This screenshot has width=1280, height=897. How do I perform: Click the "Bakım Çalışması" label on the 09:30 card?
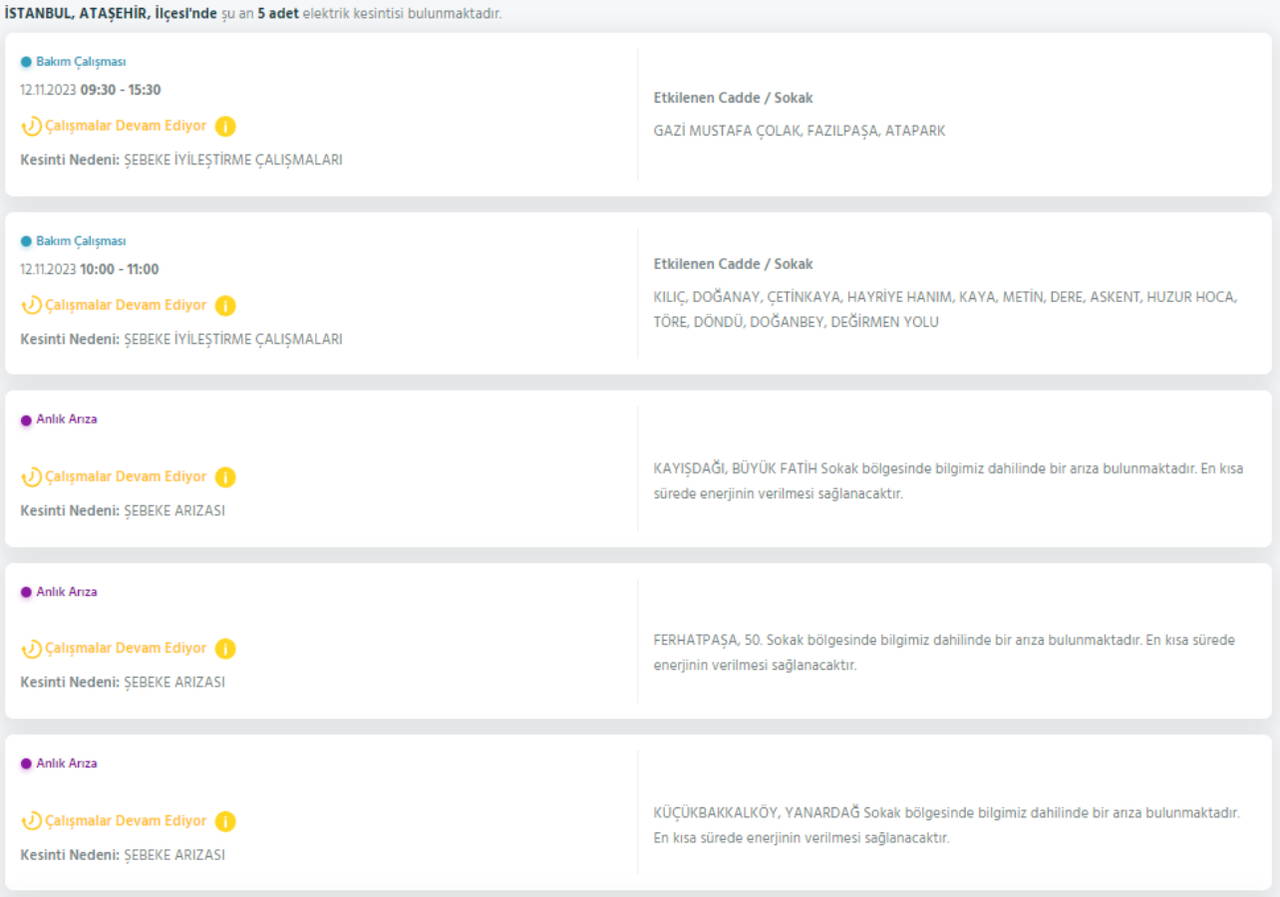point(81,62)
